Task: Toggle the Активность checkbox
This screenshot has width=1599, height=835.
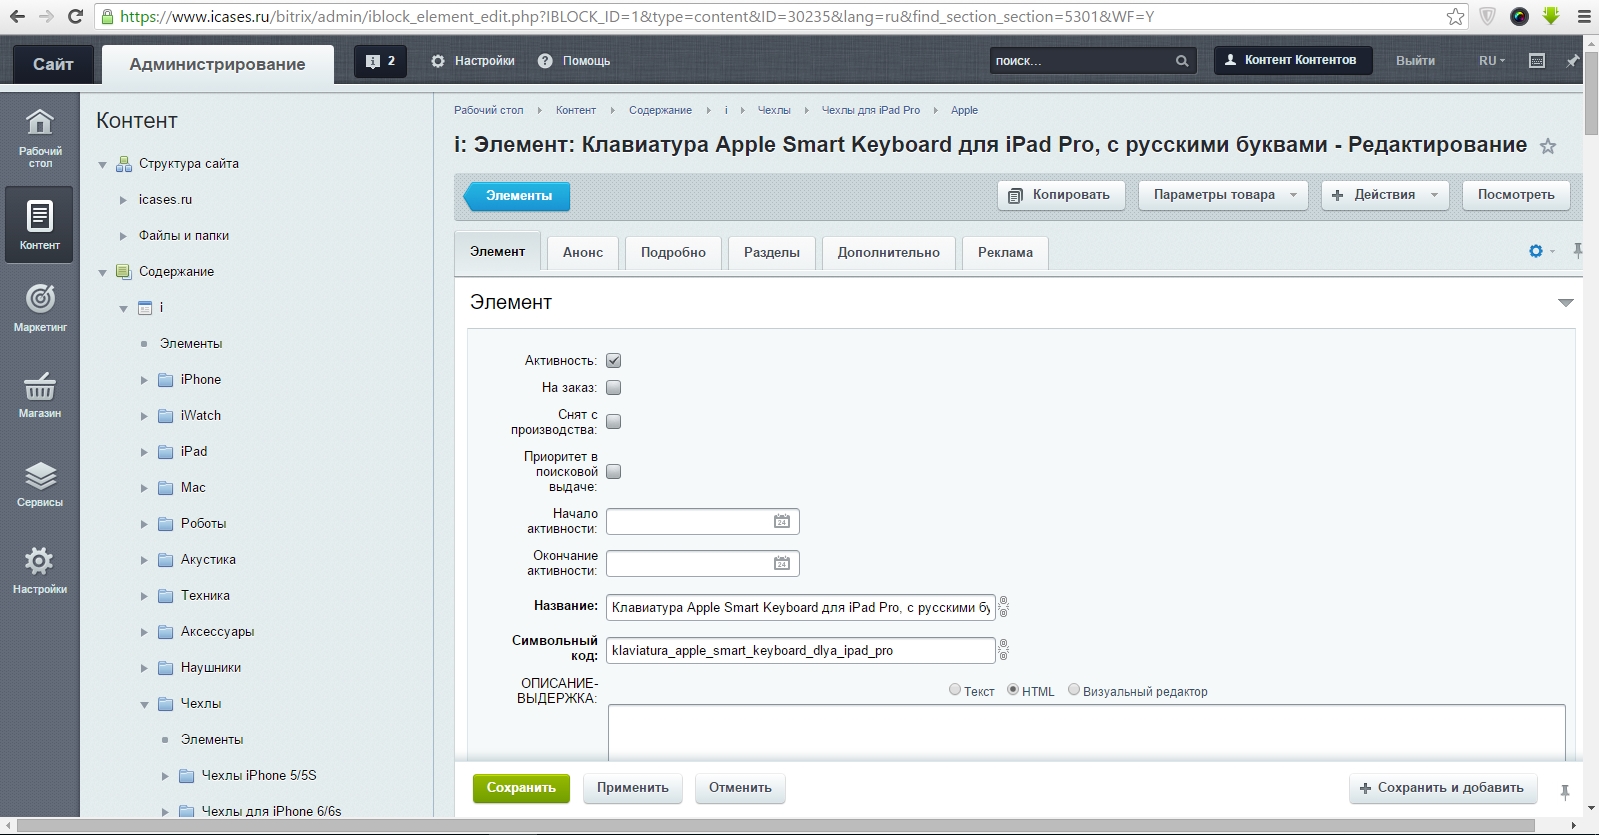Action: click(614, 360)
